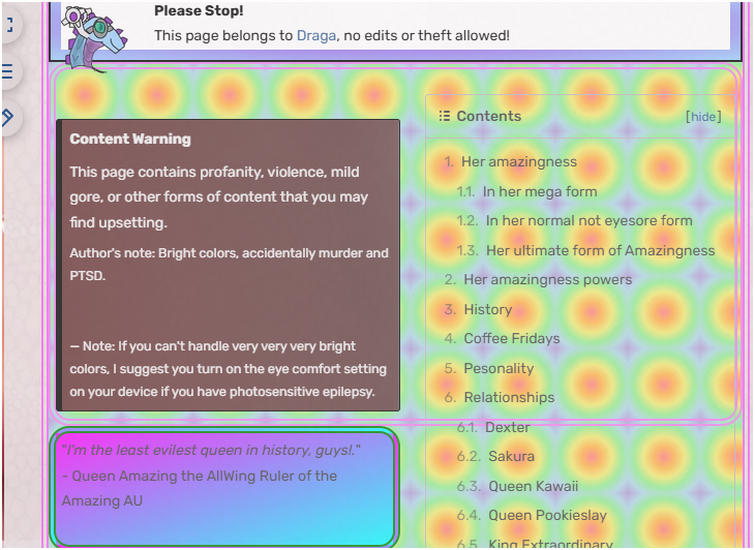This screenshot has width=755, height=550.
Task: Click the Contents list bullet icon
Action: [444, 116]
